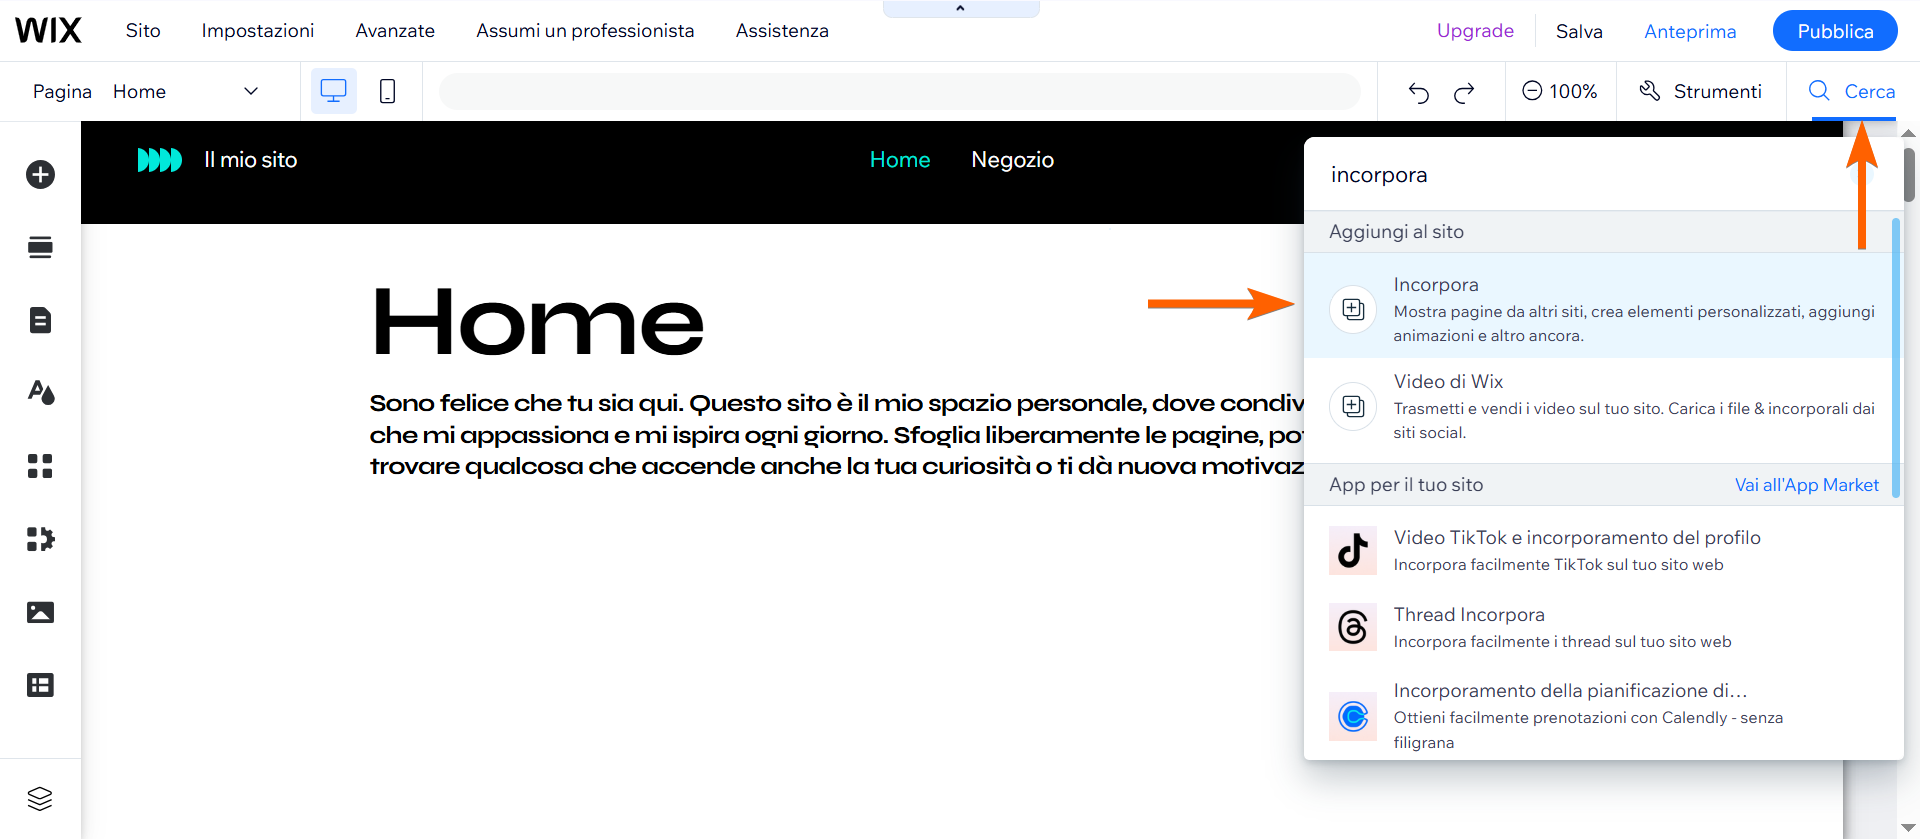Click the Upgrade link
This screenshot has height=839, width=1920.
point(1475,30)
